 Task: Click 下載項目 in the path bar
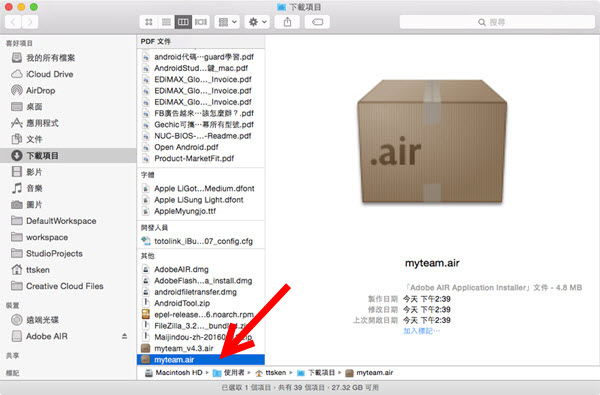pyautogui.click(x=316, y=373)
